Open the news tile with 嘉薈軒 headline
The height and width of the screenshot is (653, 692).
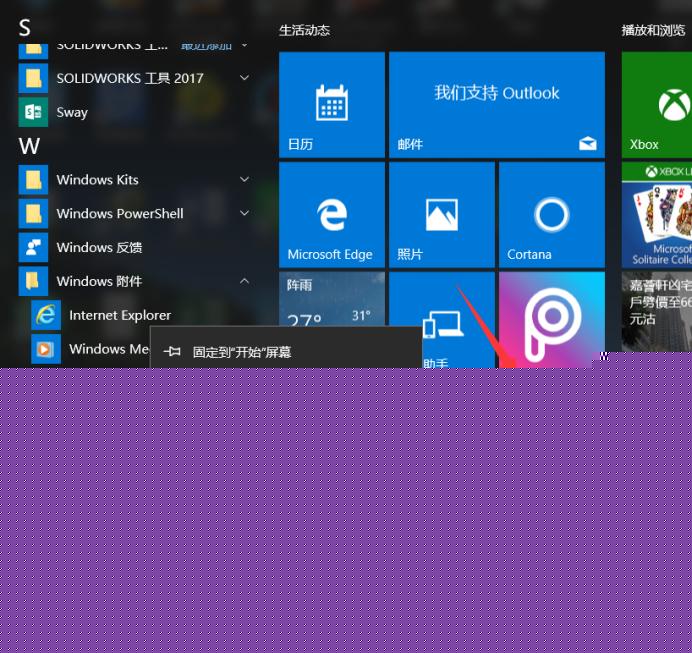click(657, 311)
